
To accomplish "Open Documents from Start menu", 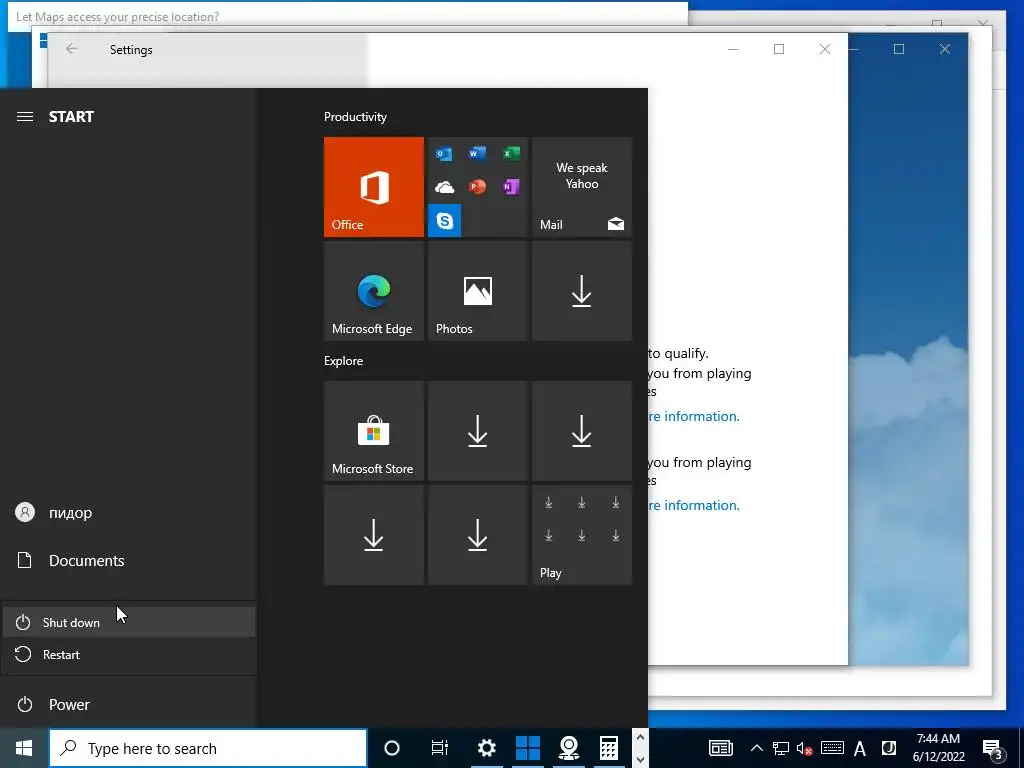I will click(x=128, y=560).
